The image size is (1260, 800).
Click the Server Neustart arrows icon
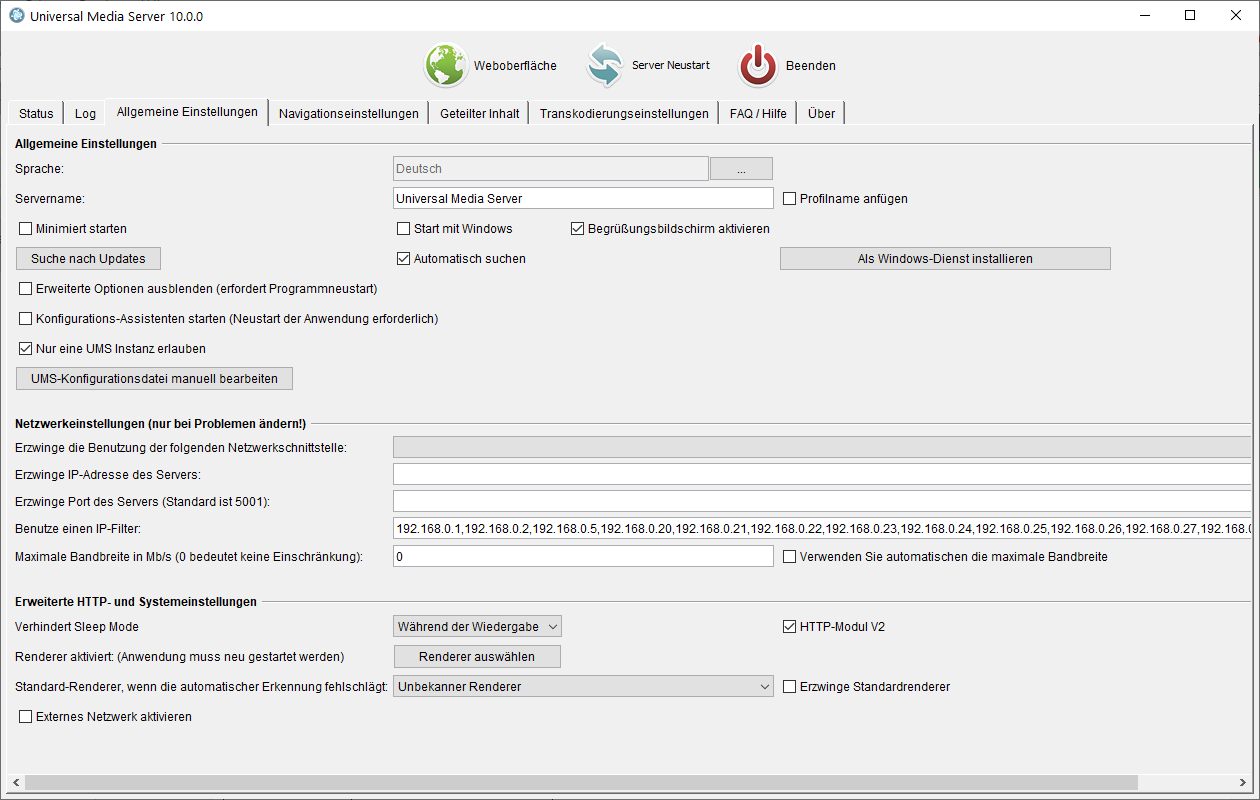pos(604,66)
